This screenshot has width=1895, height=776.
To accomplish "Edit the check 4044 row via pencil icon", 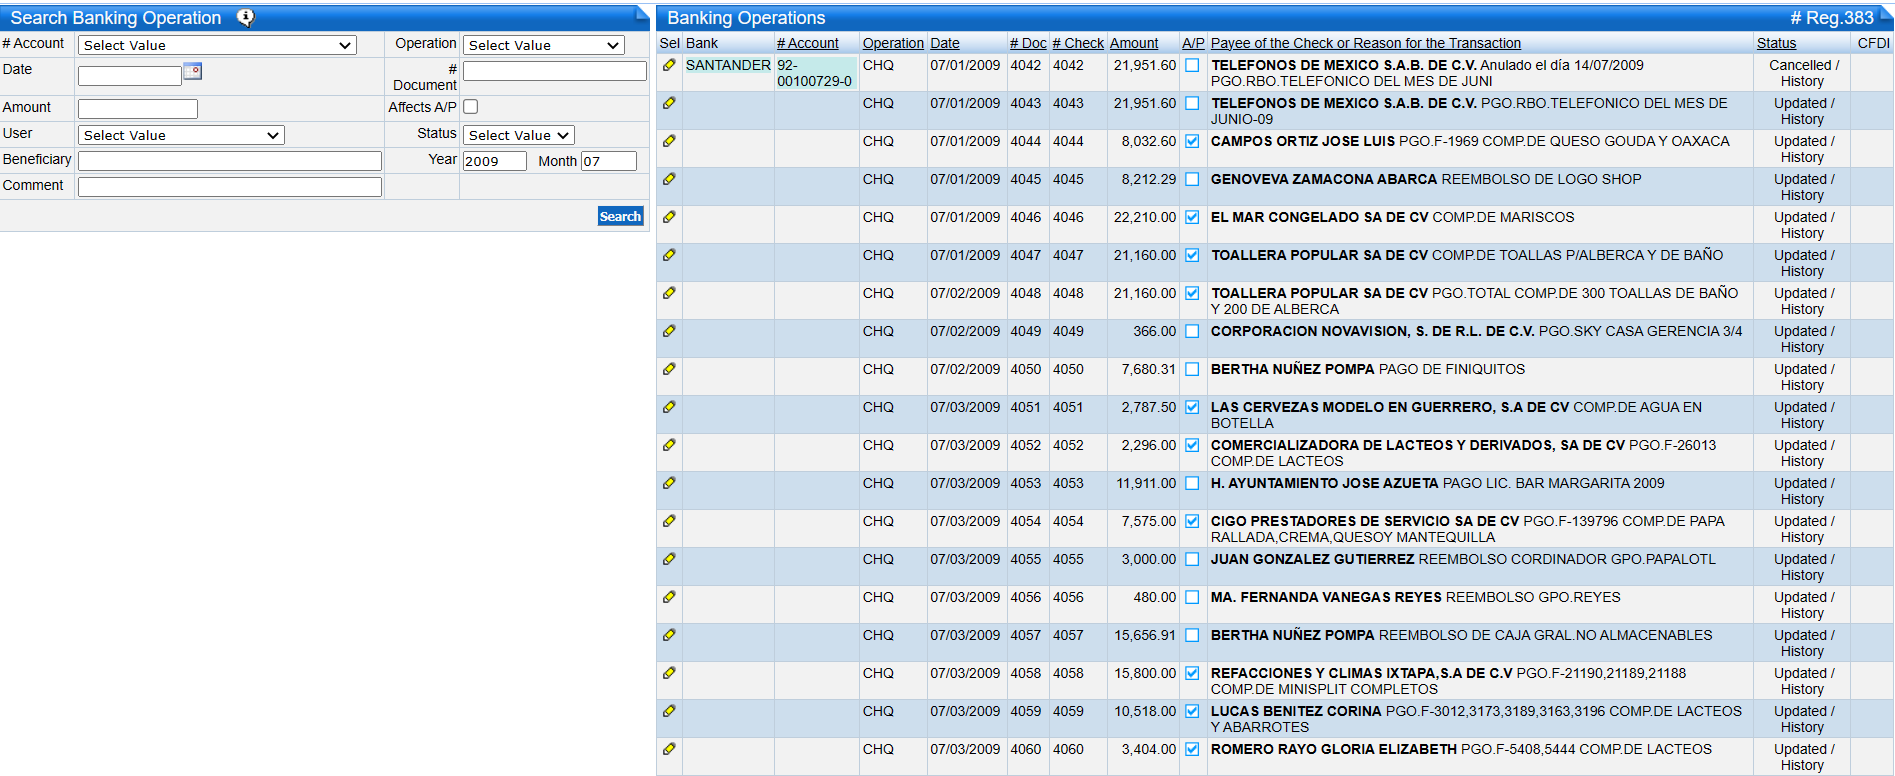I will (x=669, y=141).
